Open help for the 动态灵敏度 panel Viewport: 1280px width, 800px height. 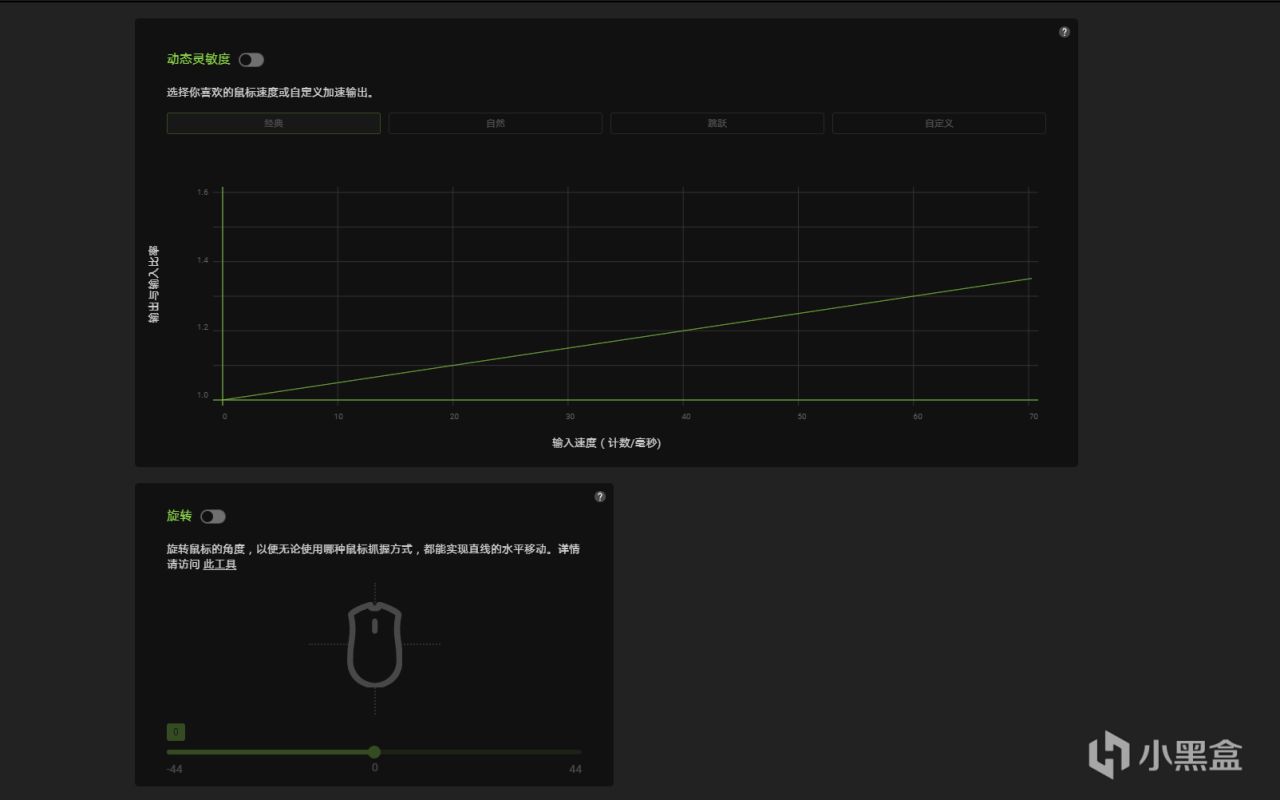pos(1064,32)
